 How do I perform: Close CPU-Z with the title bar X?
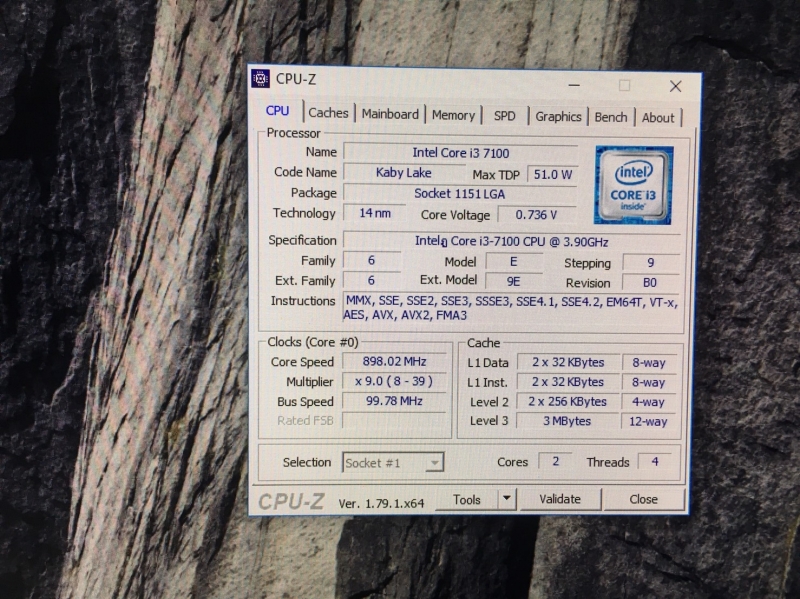(676, 86)
